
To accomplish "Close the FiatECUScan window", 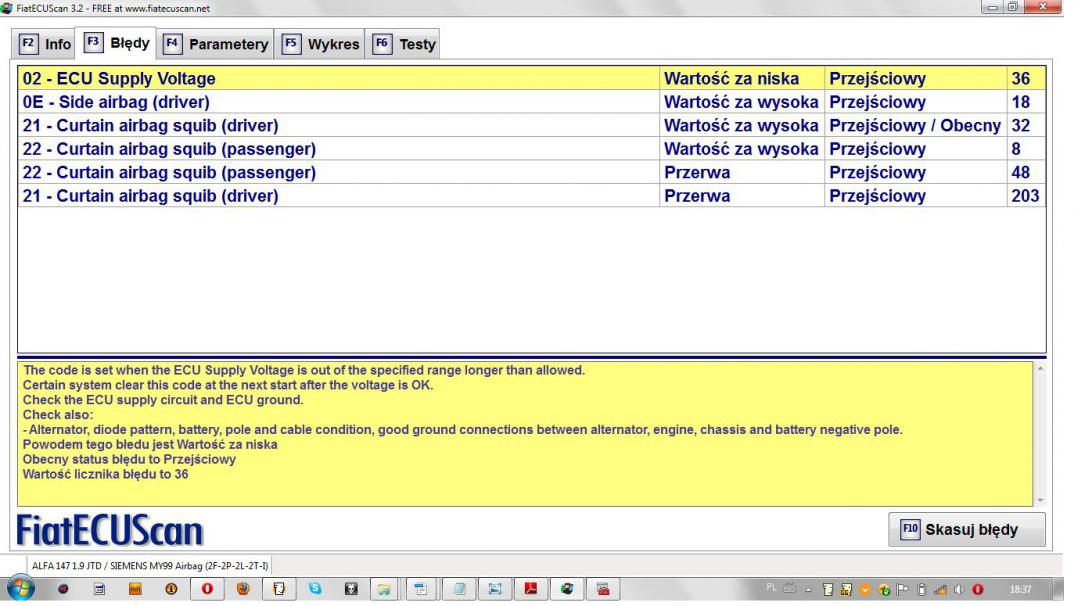I will tap(1042, 7).
